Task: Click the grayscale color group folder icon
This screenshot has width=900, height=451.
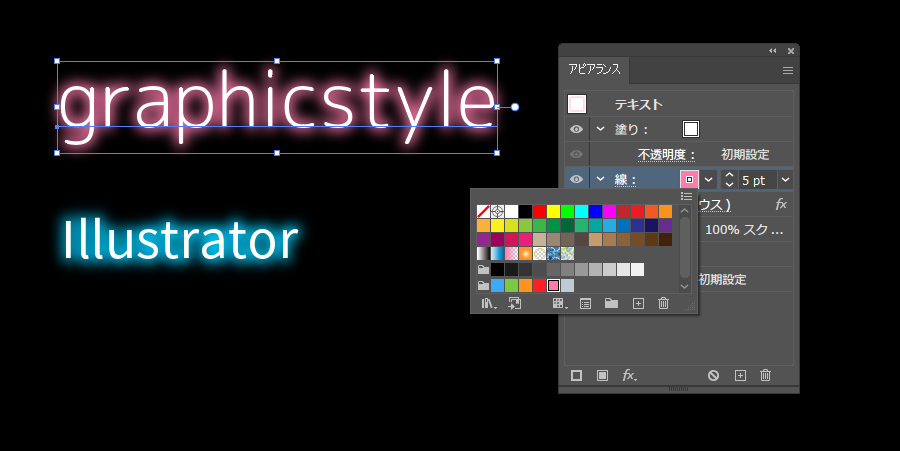Action: click(483, 270)
